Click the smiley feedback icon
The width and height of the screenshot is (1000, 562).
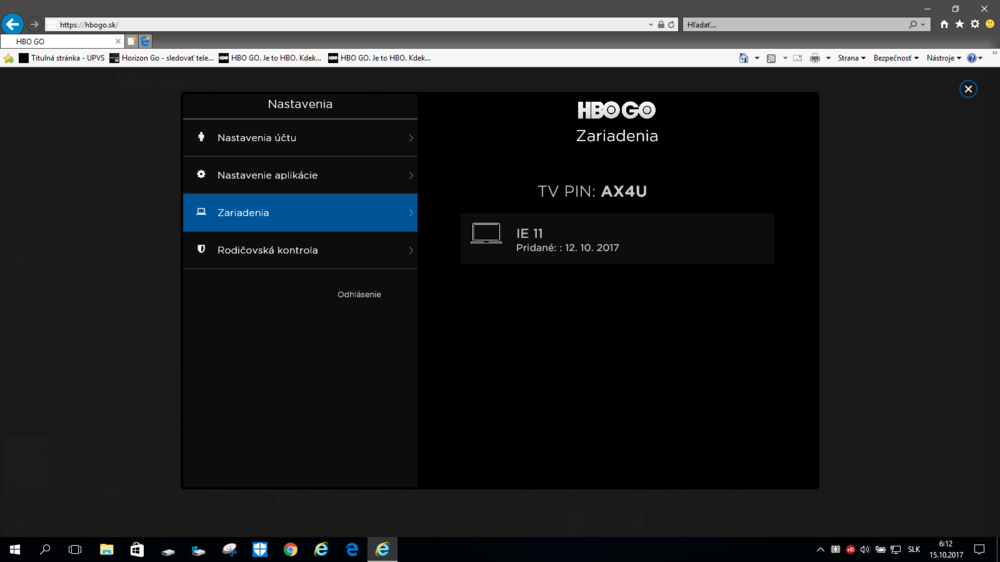(990, 24)
